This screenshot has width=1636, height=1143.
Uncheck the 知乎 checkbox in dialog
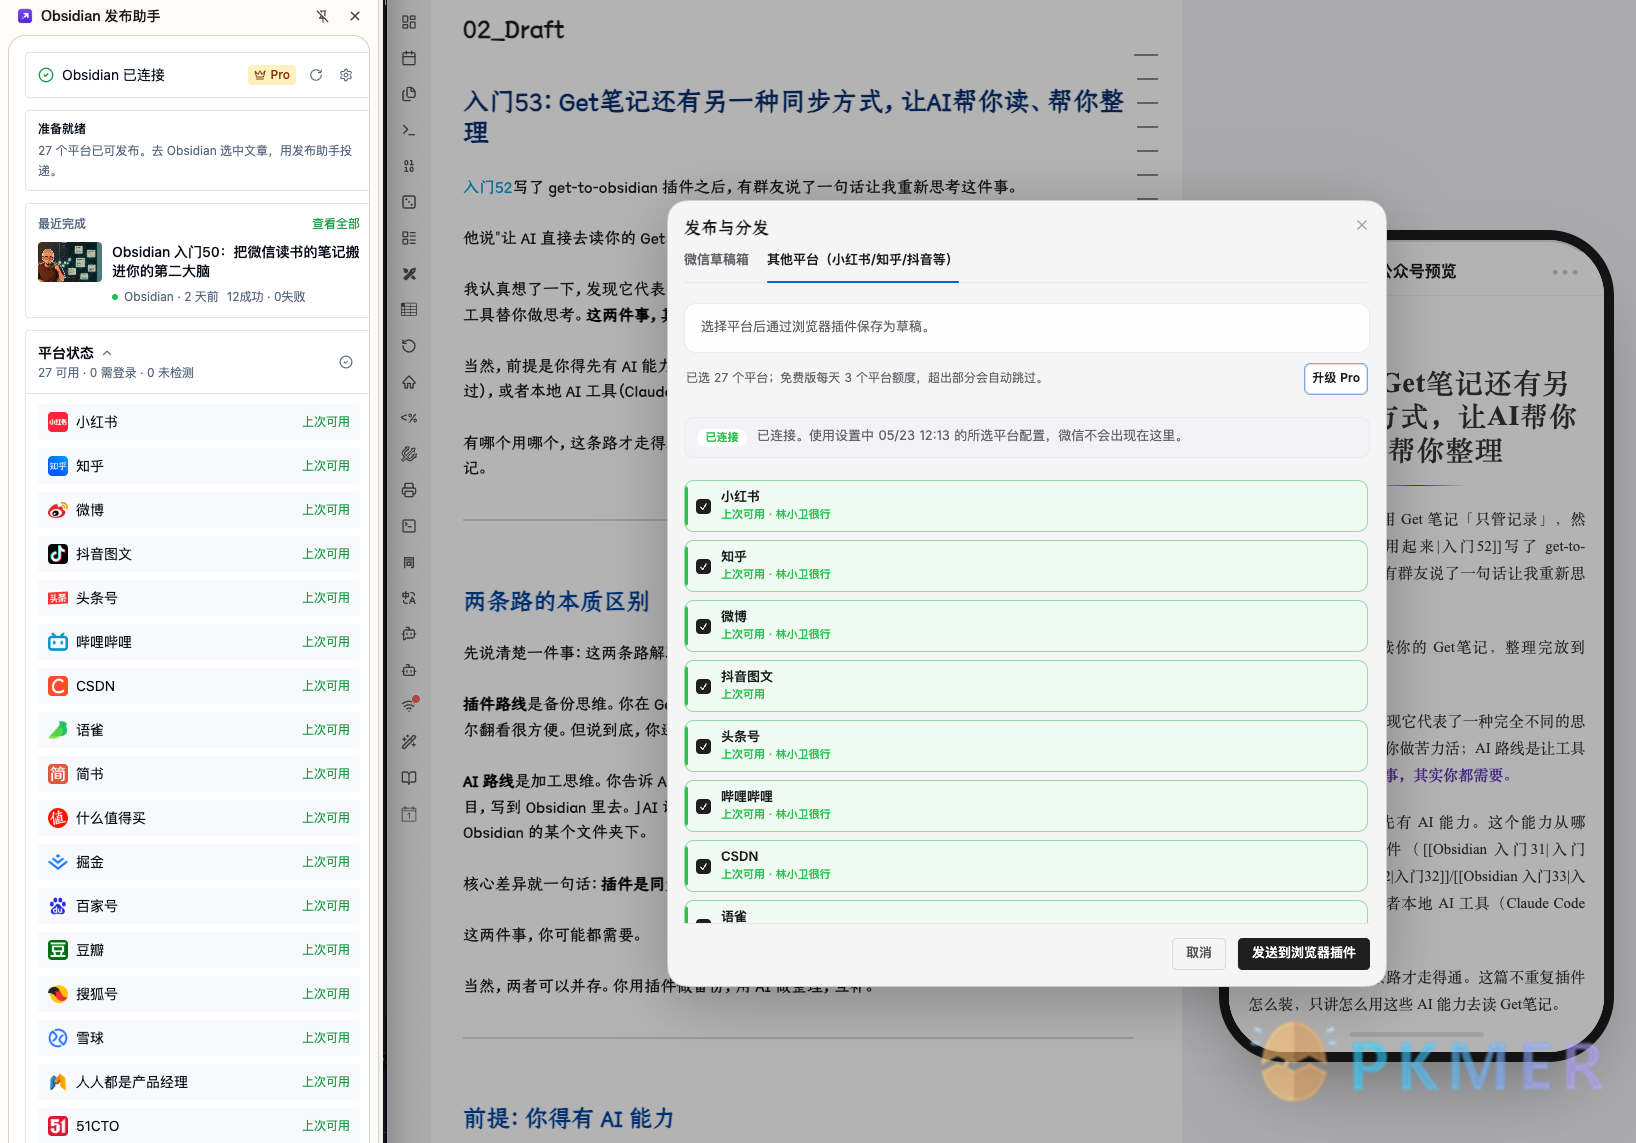[704, 567]
